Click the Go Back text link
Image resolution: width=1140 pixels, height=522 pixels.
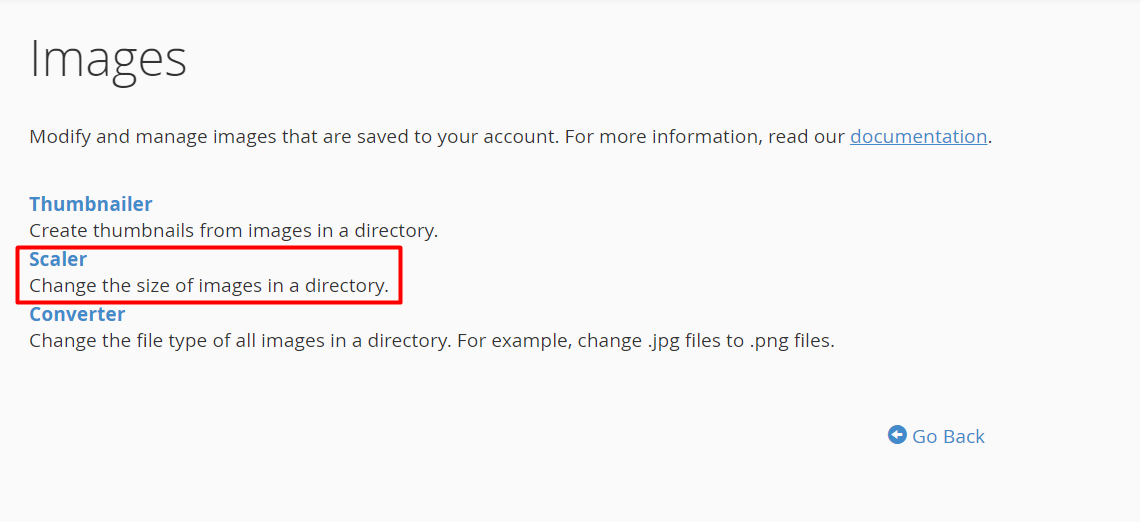pos(948,436)
